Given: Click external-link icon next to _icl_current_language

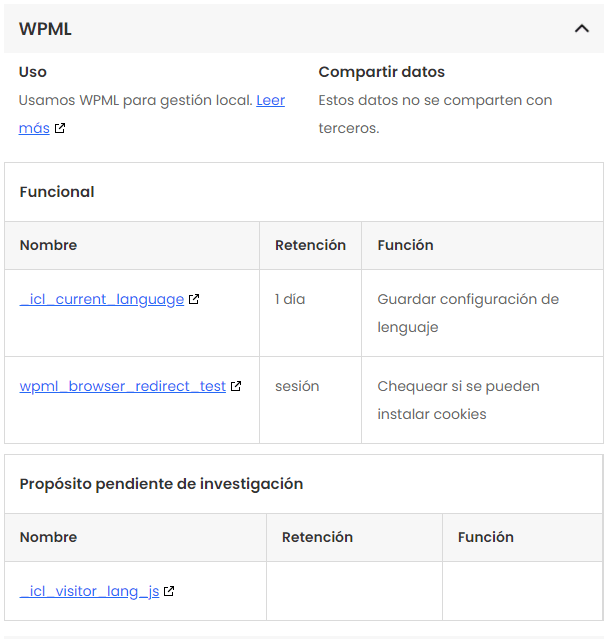Looking at the screenshot, I should [194, 299].
